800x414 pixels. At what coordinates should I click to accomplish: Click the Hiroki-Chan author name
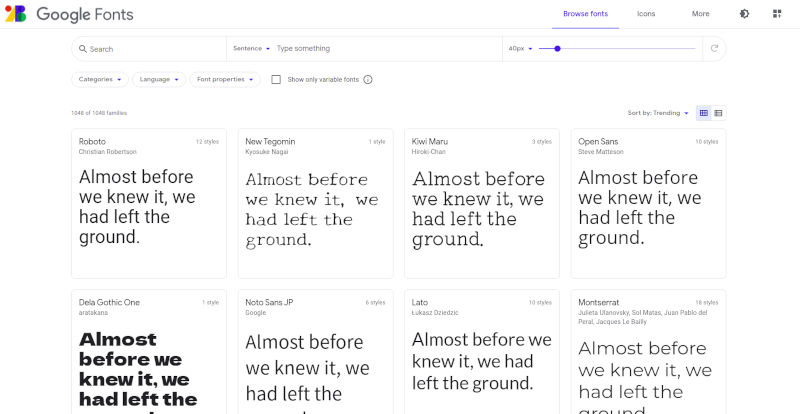[429, 152]
